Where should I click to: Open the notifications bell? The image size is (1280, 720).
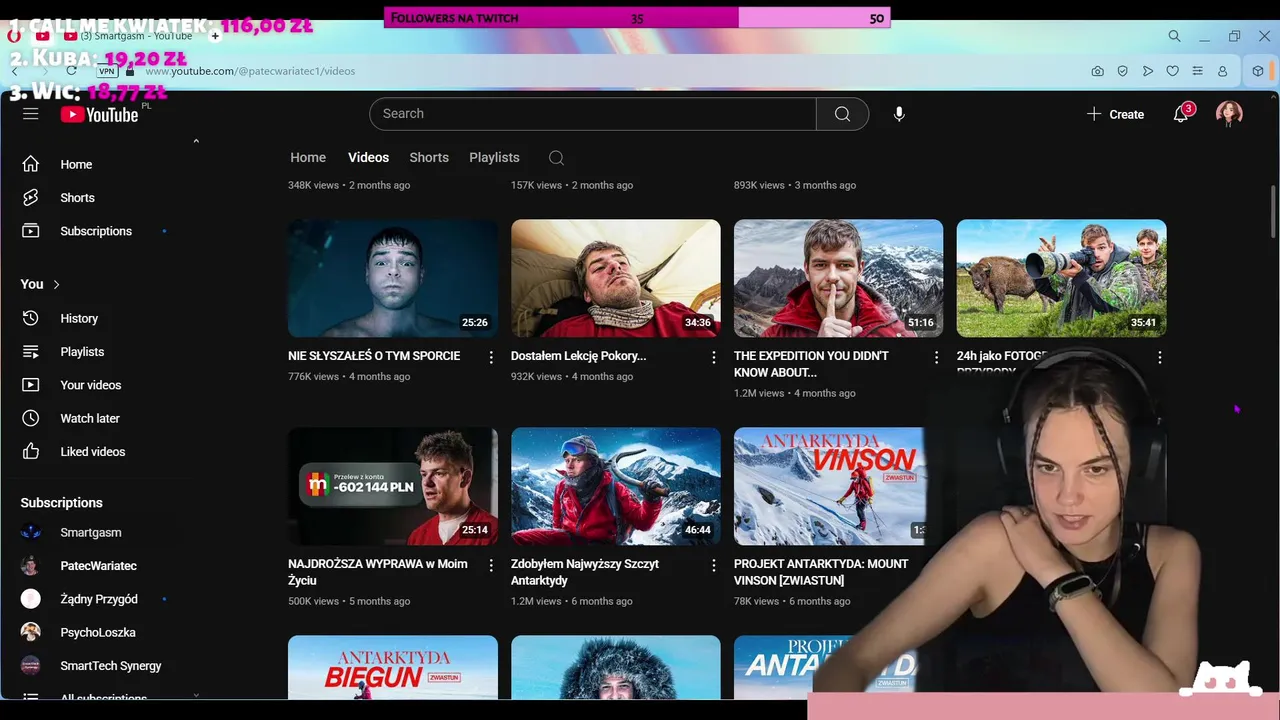click(1181, 114)
